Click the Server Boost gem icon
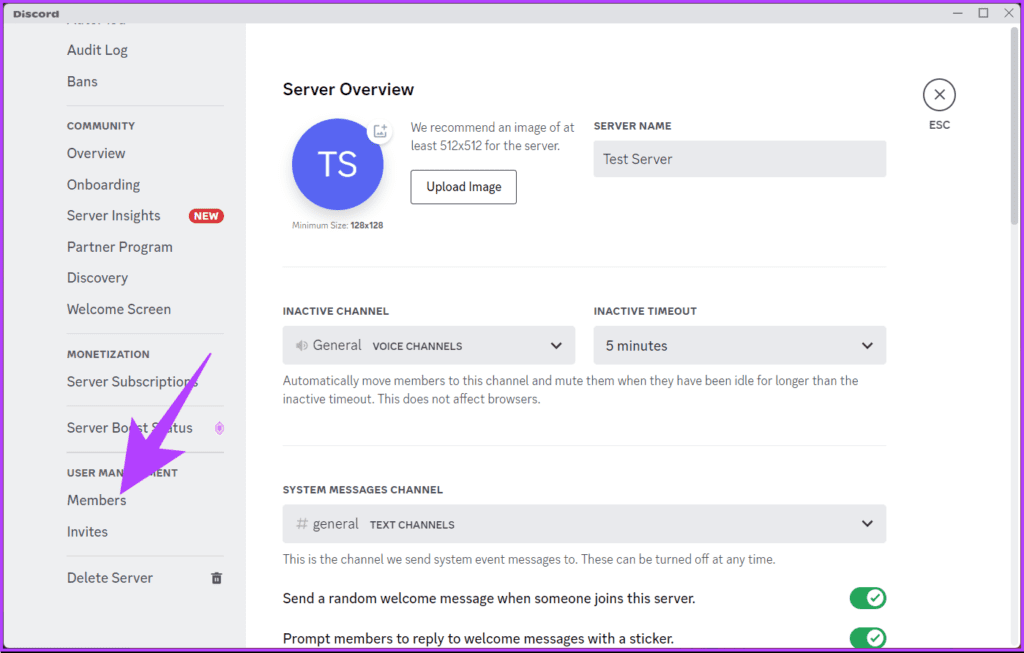The image size is (1024, 653). click(x=219, y=428)
